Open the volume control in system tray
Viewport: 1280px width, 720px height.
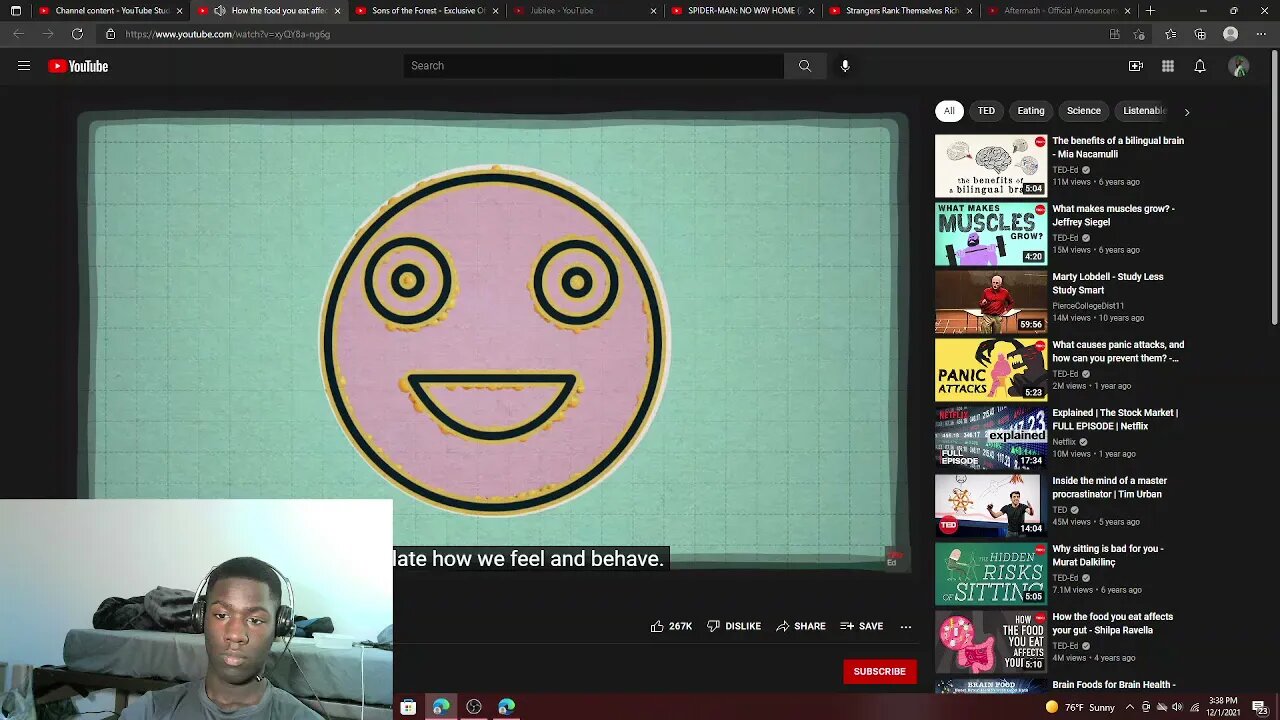click(1177, 707)
